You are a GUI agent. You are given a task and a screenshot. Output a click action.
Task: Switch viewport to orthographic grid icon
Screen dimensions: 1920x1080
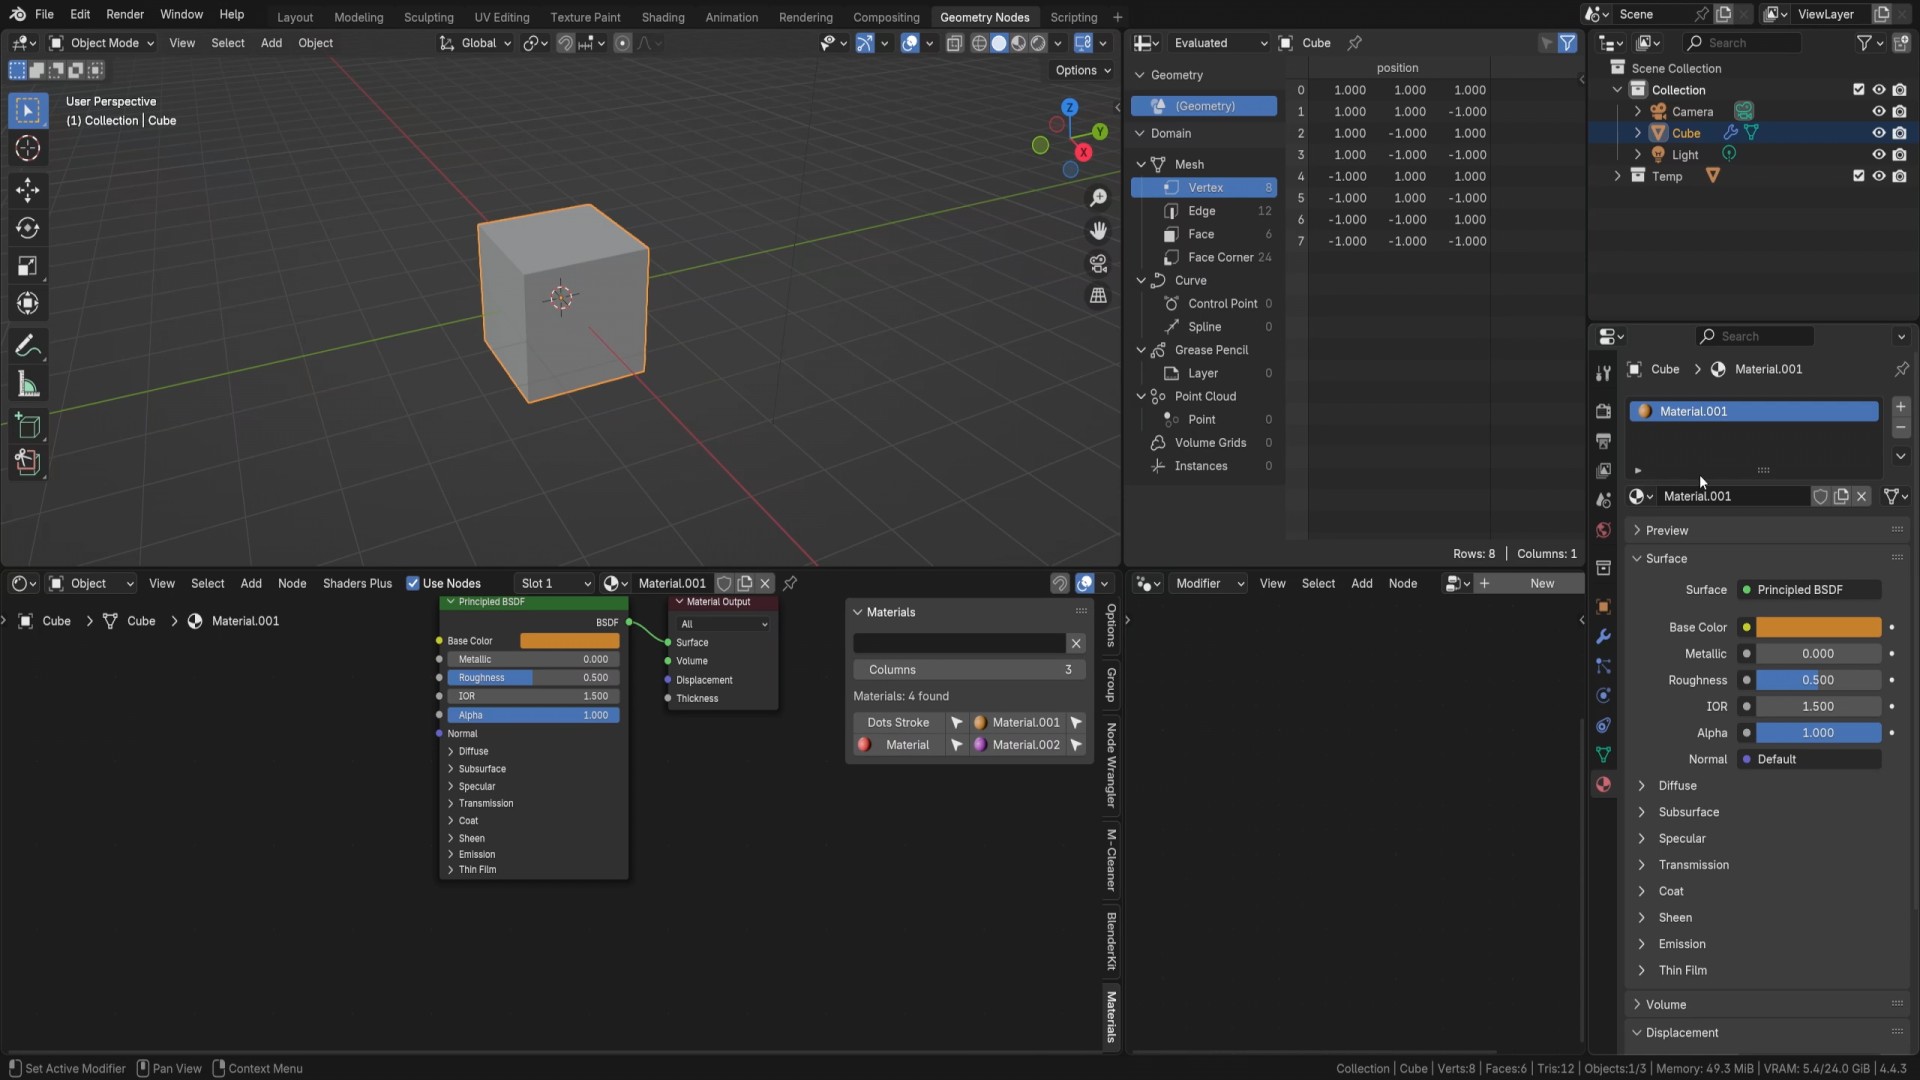(1098, 296)
